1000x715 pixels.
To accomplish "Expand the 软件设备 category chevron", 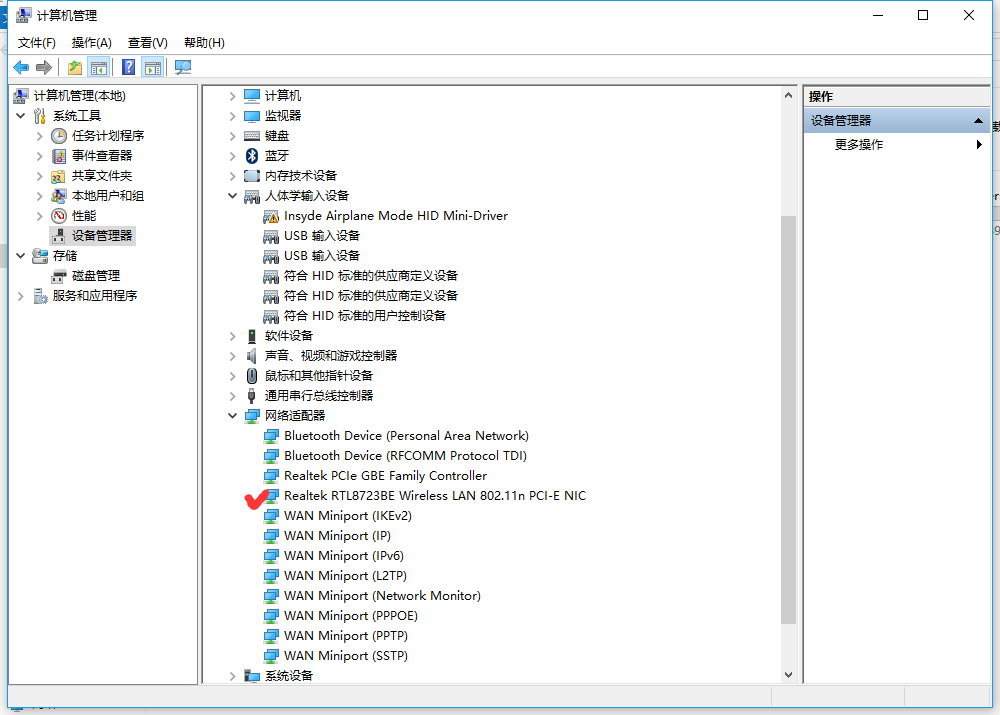I will (x=232, y=336).
